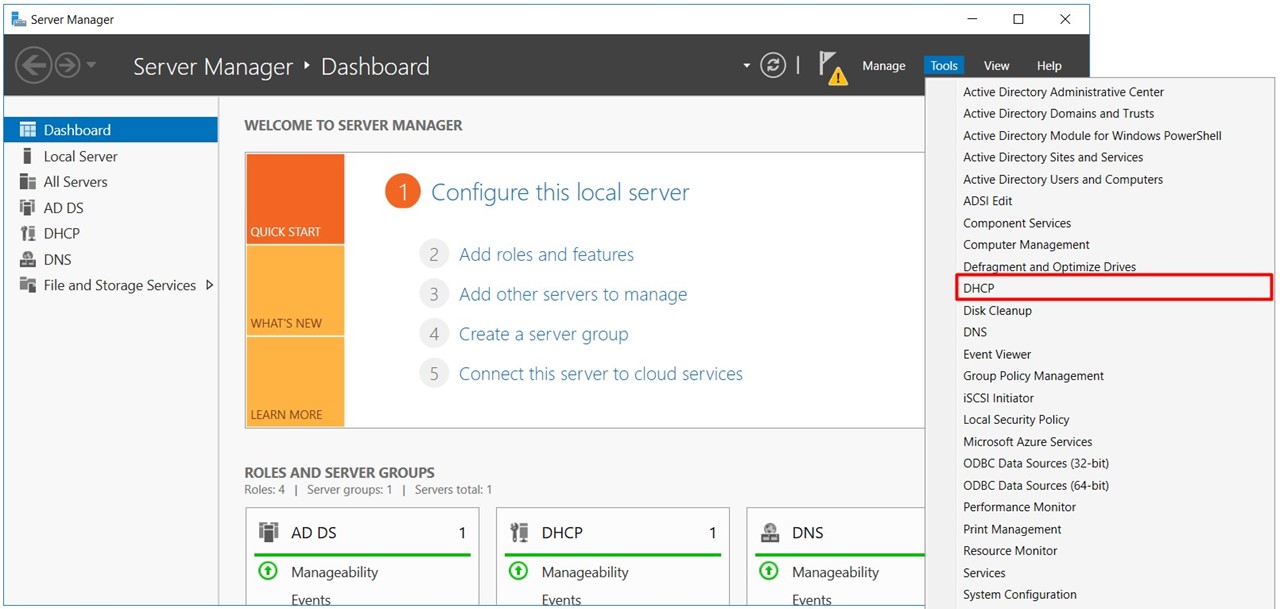
Task: Open AD DS tile title
Action: pyautogui.click(x=313, y=533)
